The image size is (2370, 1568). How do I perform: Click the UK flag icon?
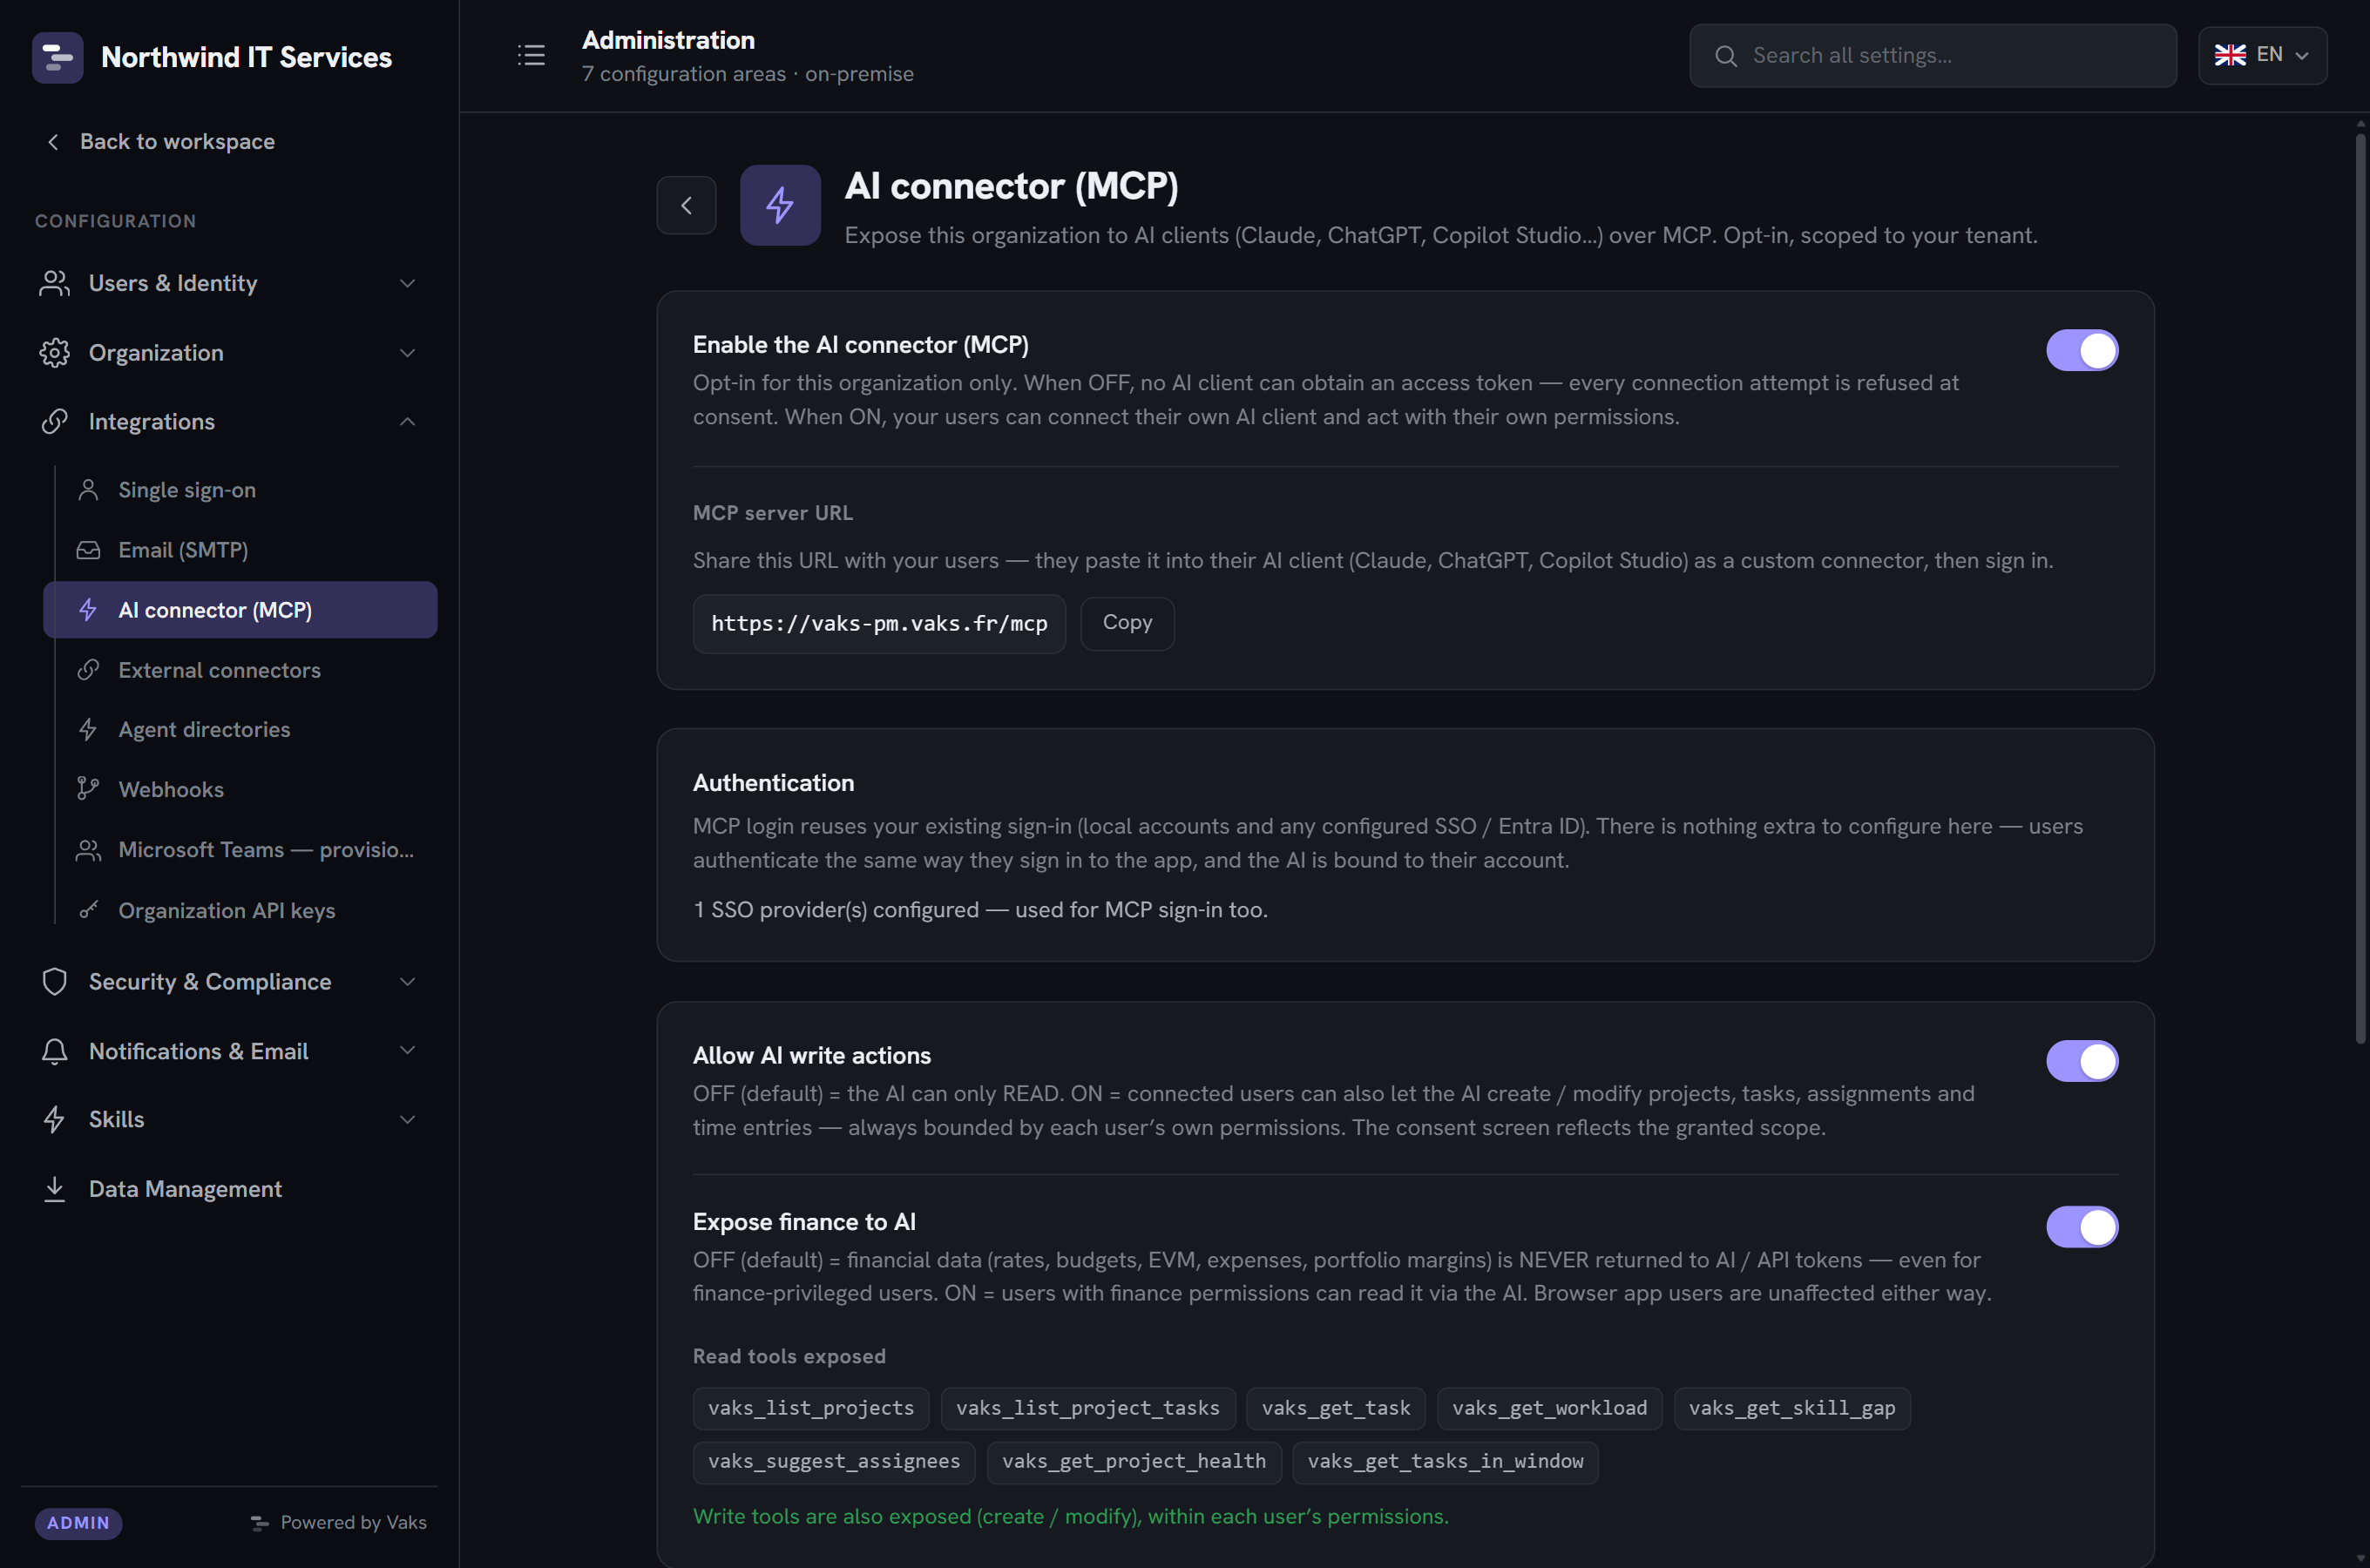click(2230, 55)
